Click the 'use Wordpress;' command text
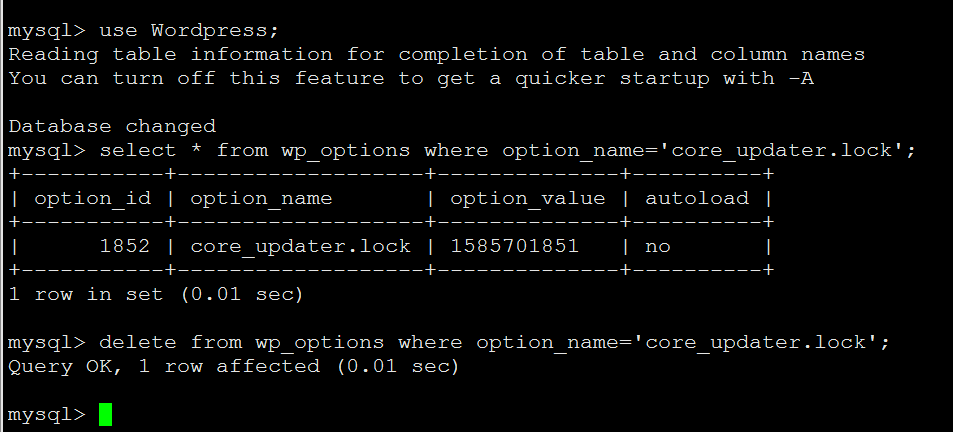 188,30
